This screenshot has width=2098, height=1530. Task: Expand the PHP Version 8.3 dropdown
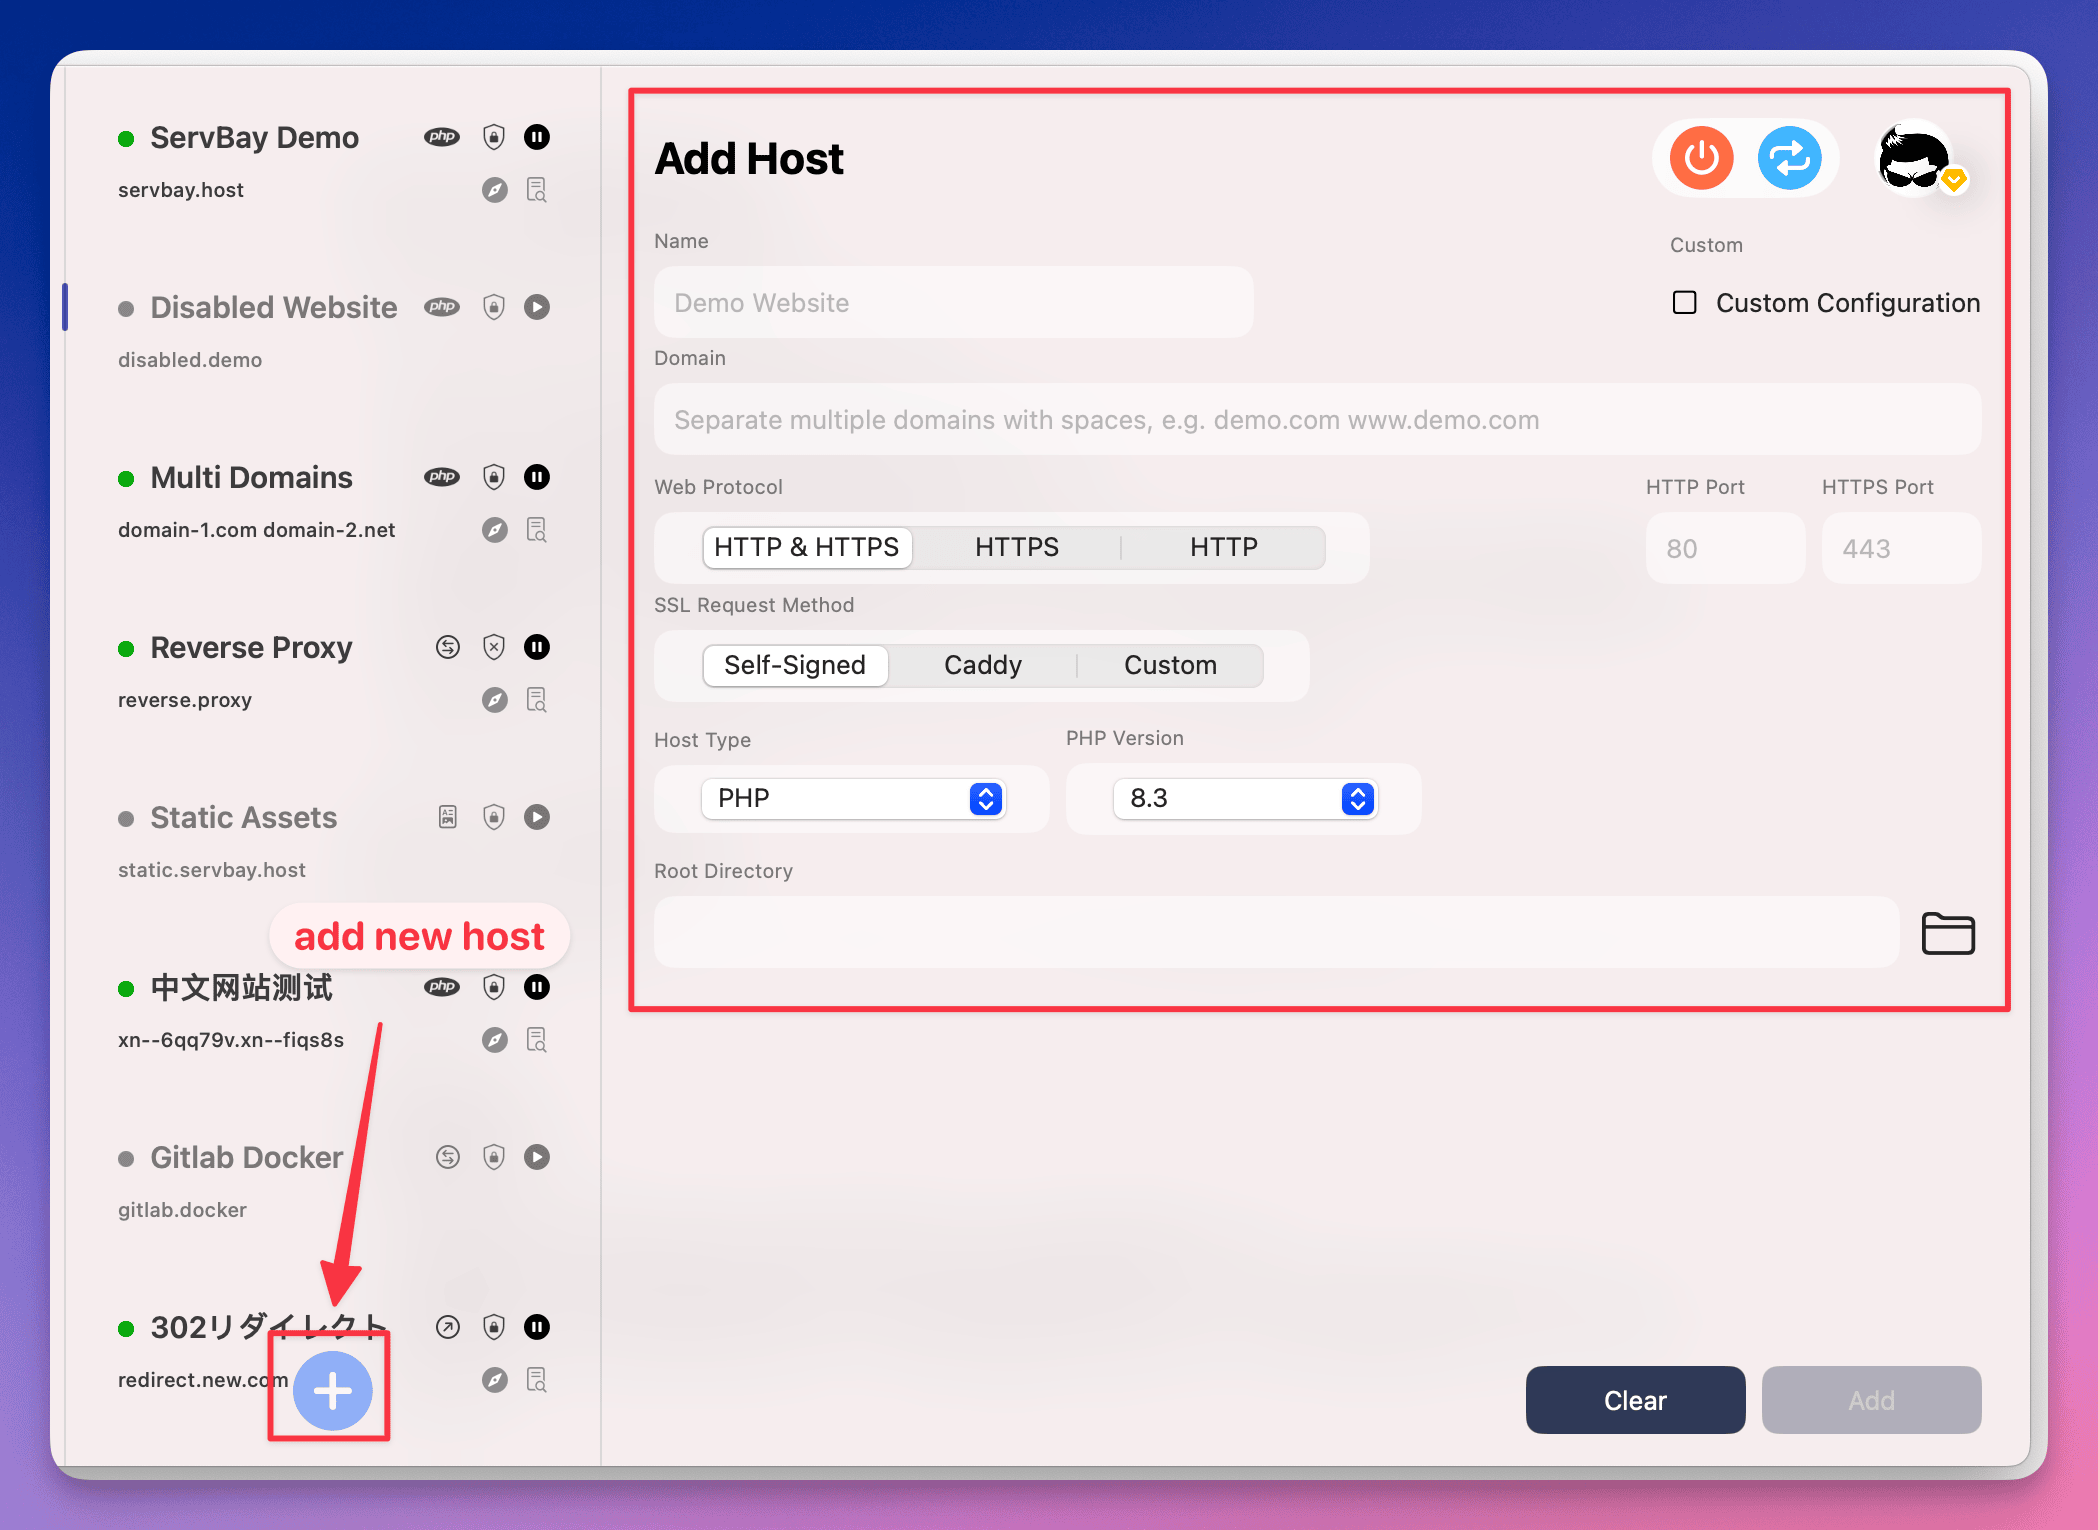tap(1355, 797)
